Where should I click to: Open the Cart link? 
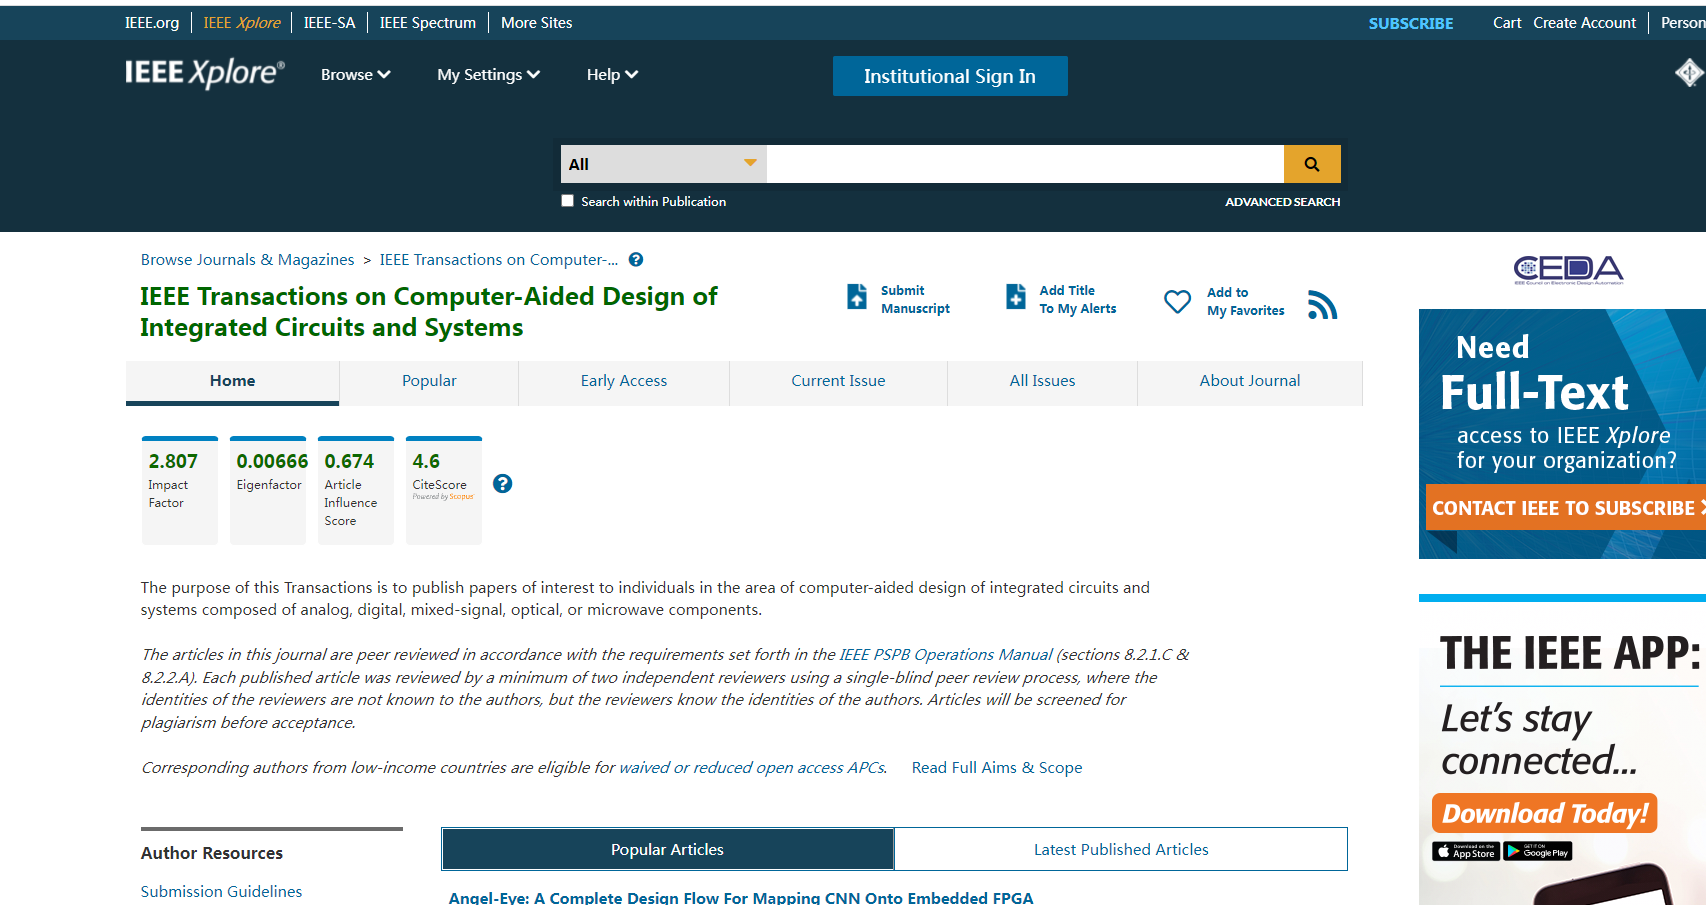tap(1507, 23)
